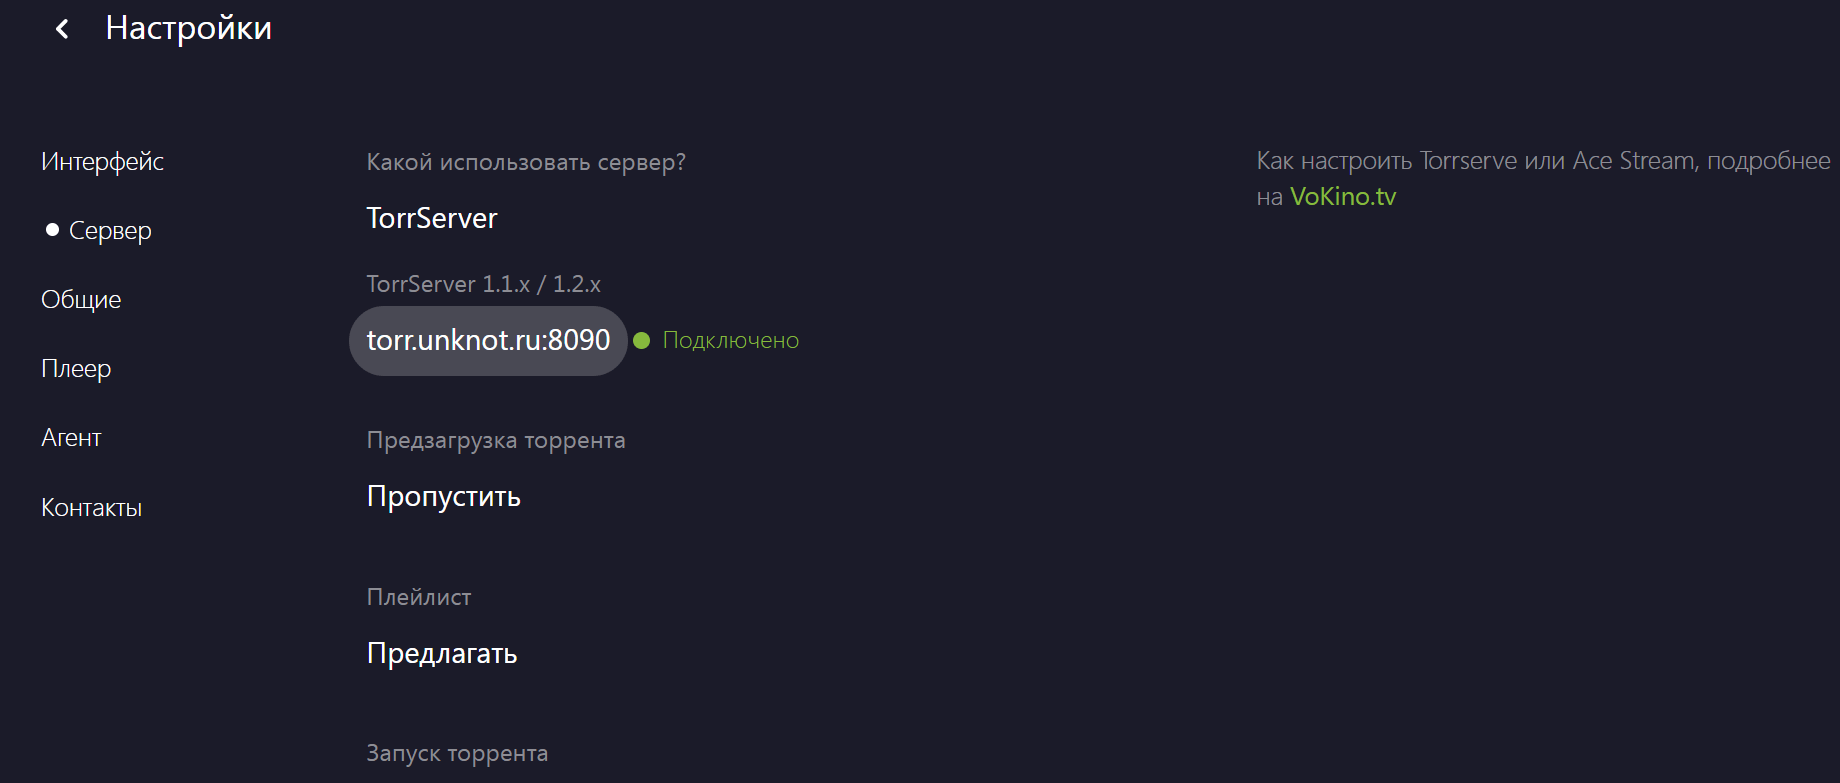Click the Настройки page title
Screen dimensions: 1840x783
tap(189, 28)
